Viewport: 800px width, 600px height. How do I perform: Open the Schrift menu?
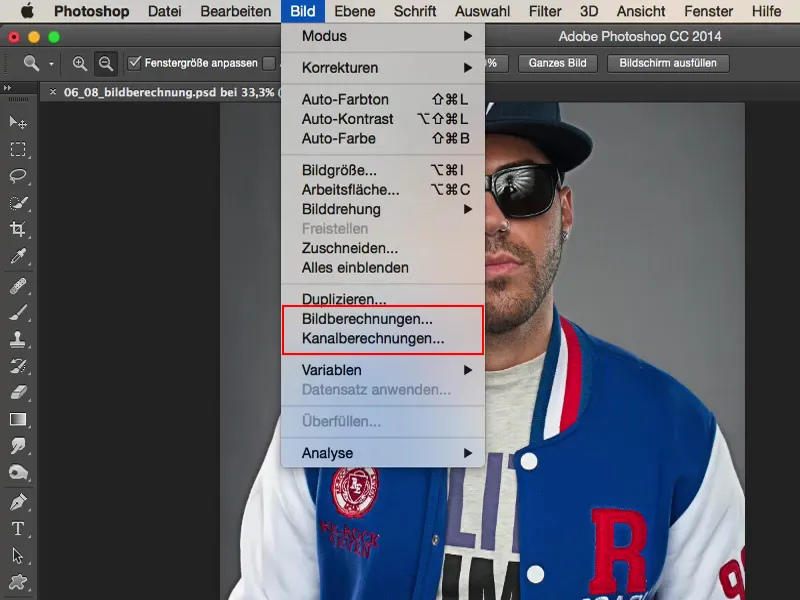point(415,11)
